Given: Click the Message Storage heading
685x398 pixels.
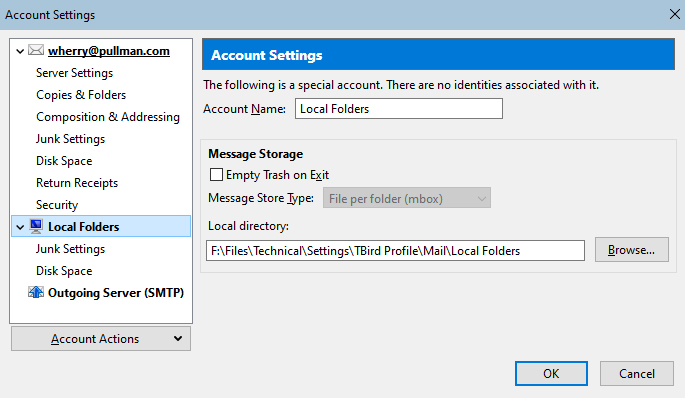Looking at the screenshot, I should (256, 154).
